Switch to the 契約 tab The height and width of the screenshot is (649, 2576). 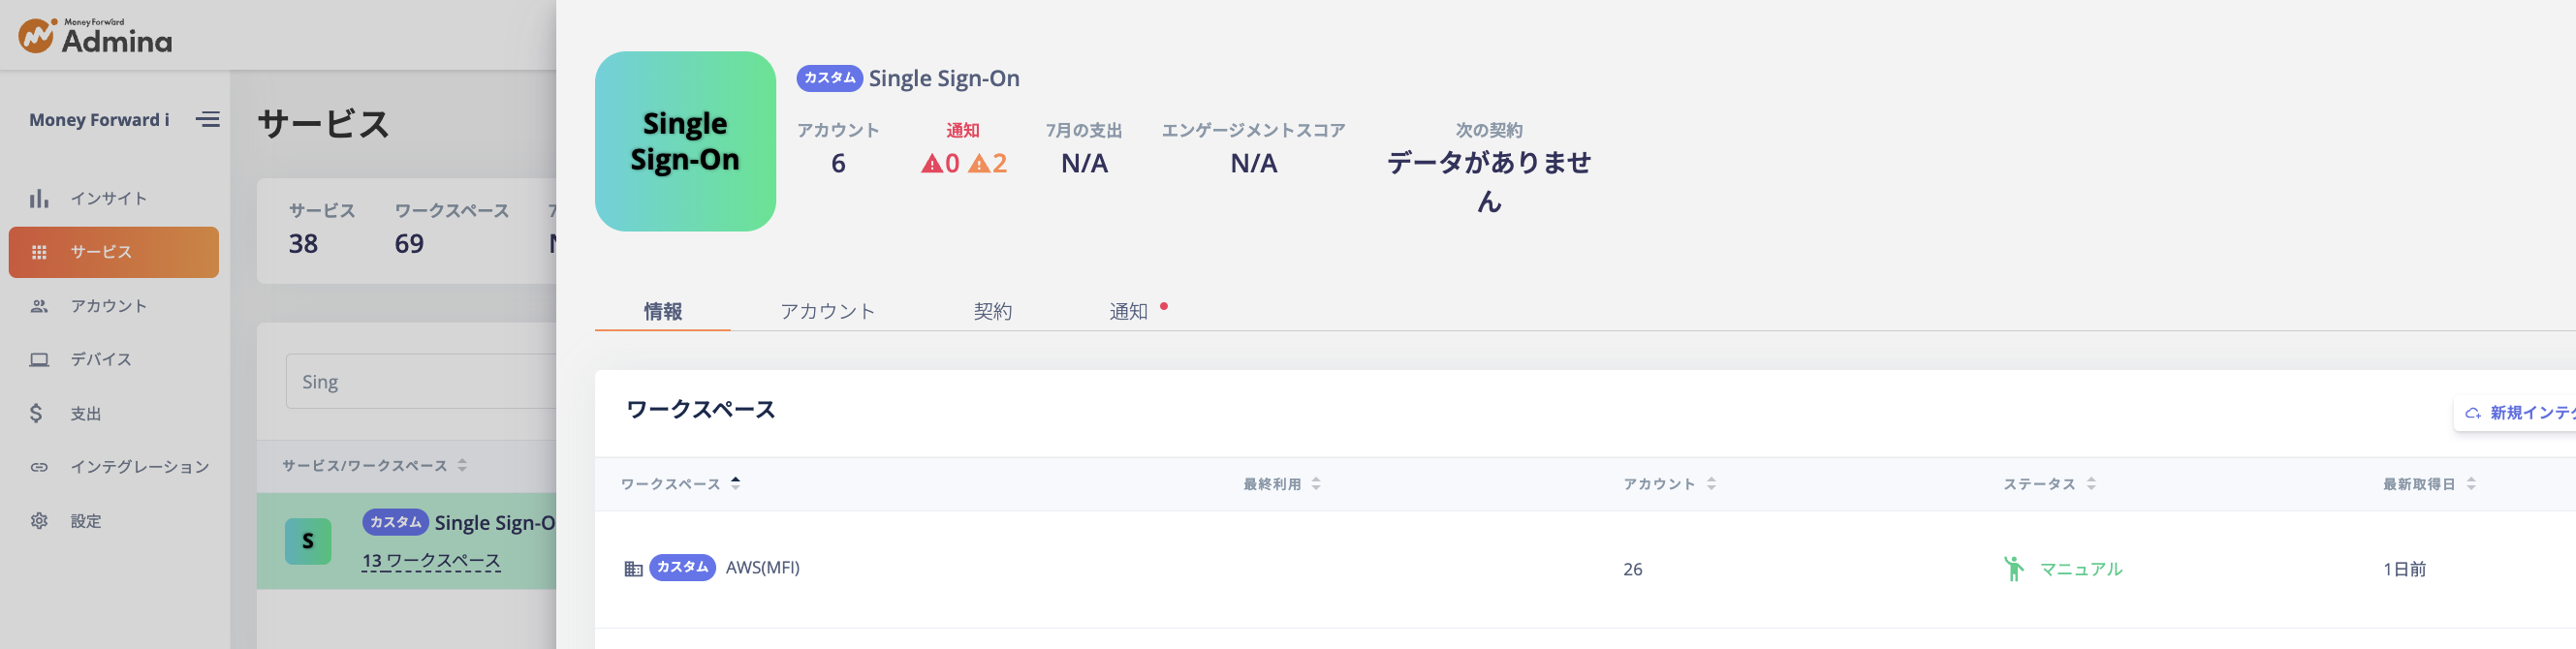992,311
